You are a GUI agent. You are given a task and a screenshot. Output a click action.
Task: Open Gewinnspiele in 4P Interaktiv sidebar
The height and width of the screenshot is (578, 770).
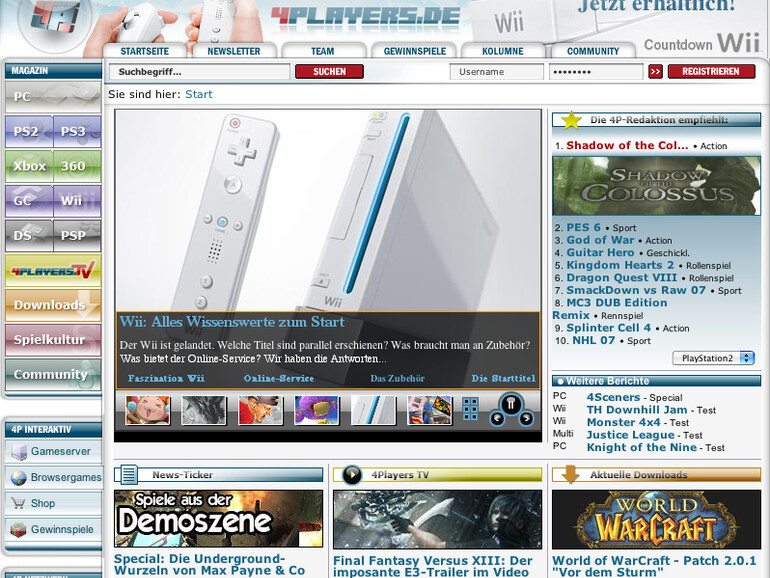53,529
